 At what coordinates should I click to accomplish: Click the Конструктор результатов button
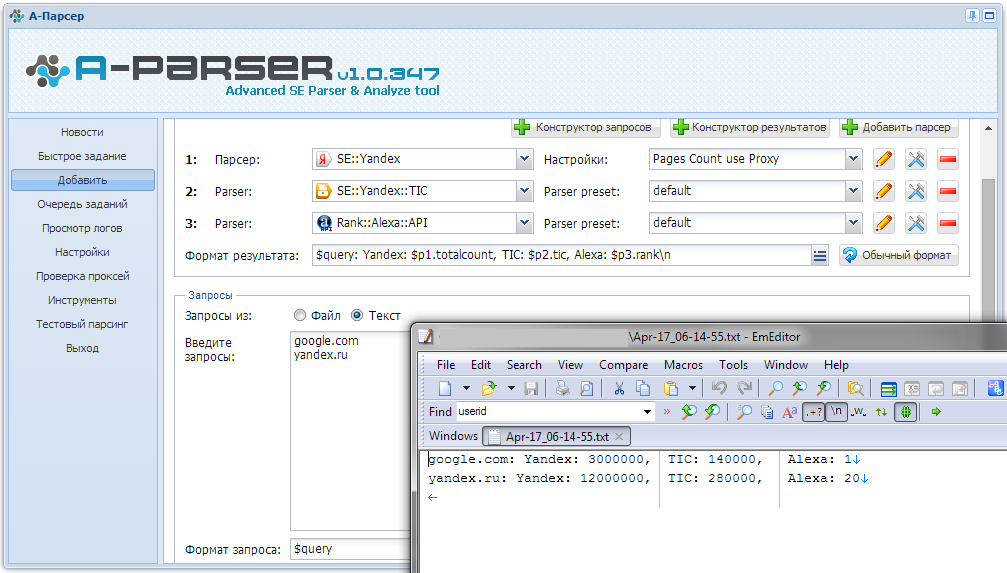tap(750, 127)
